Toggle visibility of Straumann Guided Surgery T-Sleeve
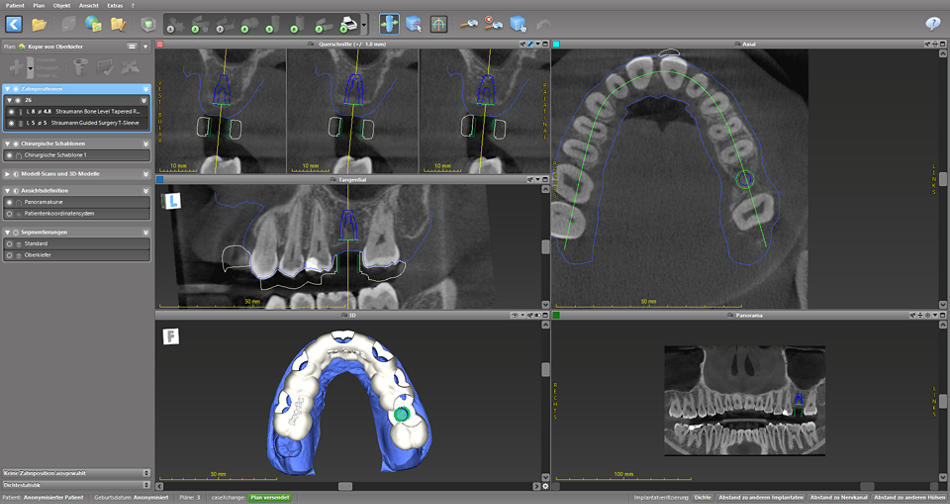 click(x=12, y=123)
